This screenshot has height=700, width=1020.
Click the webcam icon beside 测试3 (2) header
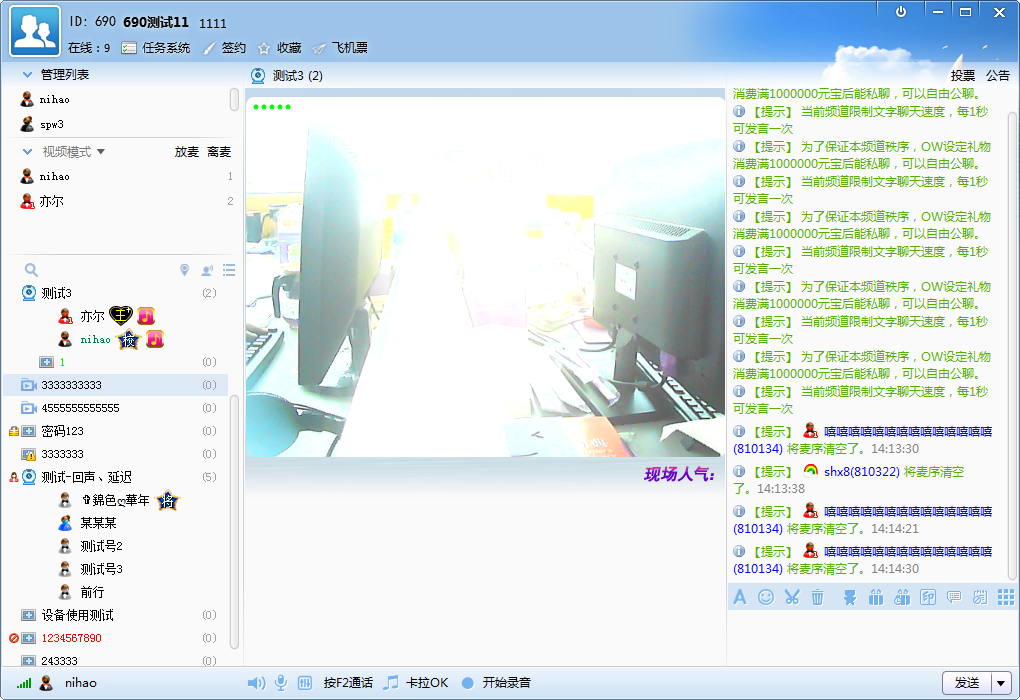(258, 75)
